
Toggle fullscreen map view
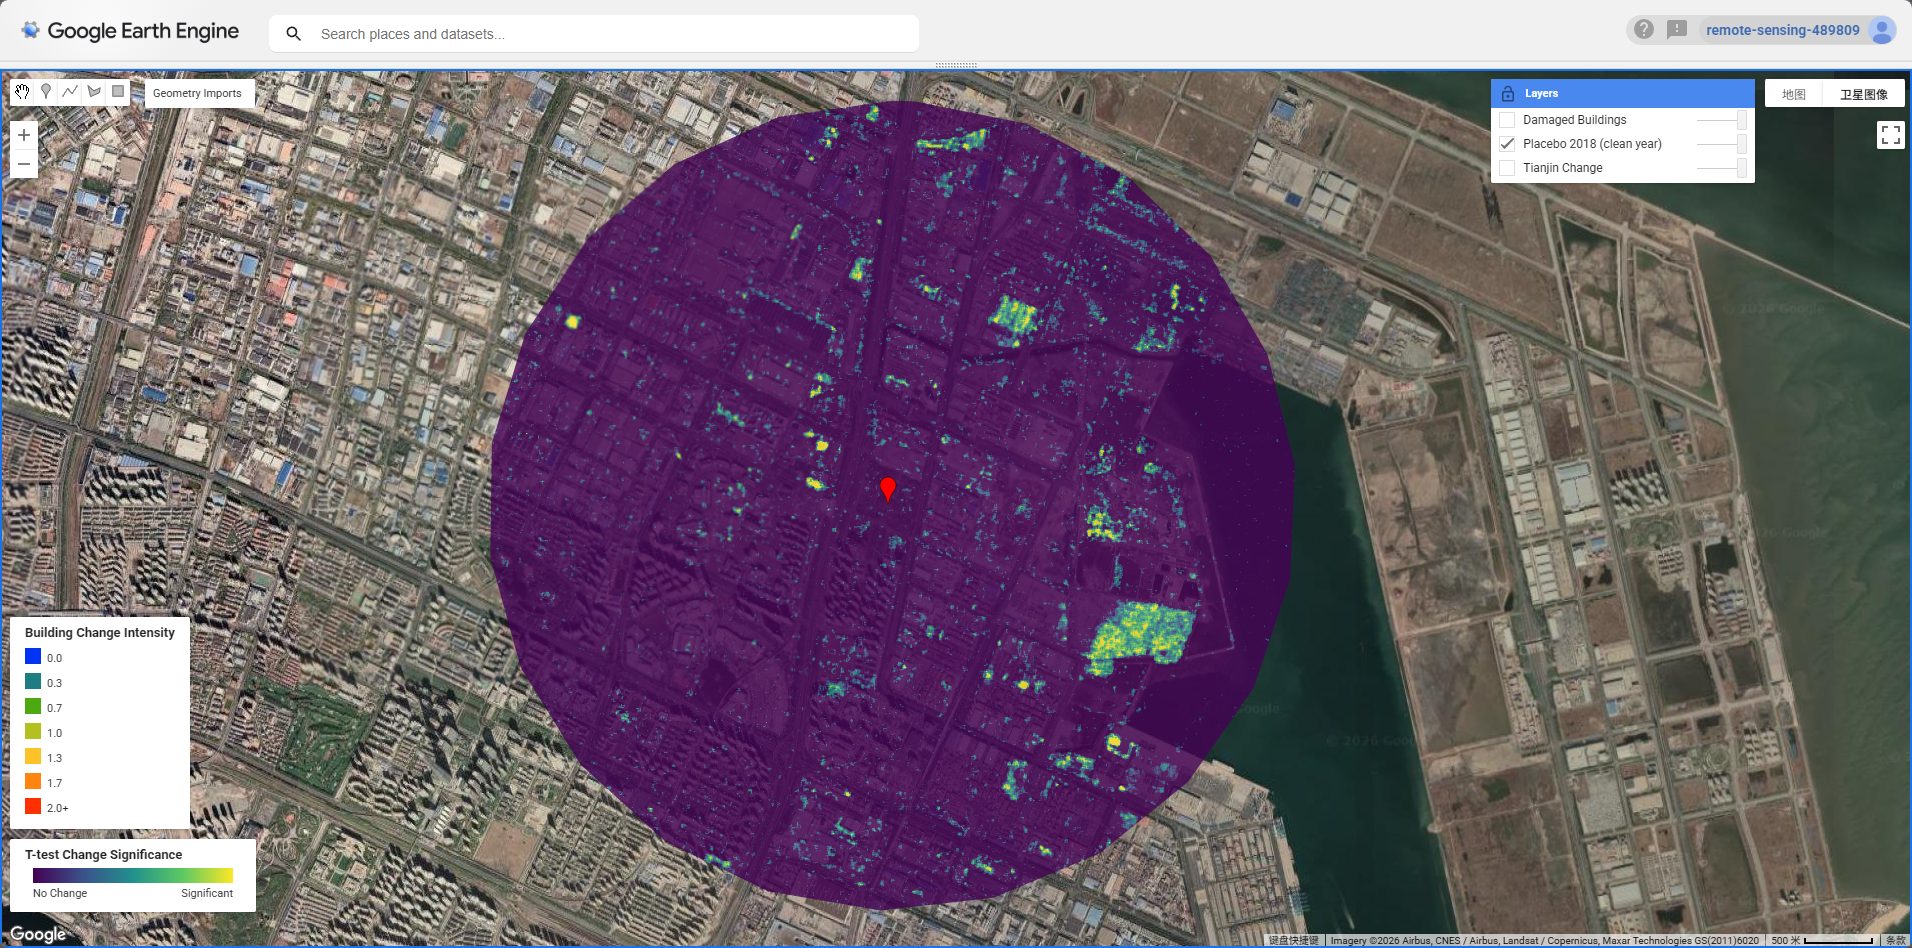[1890, 135]
